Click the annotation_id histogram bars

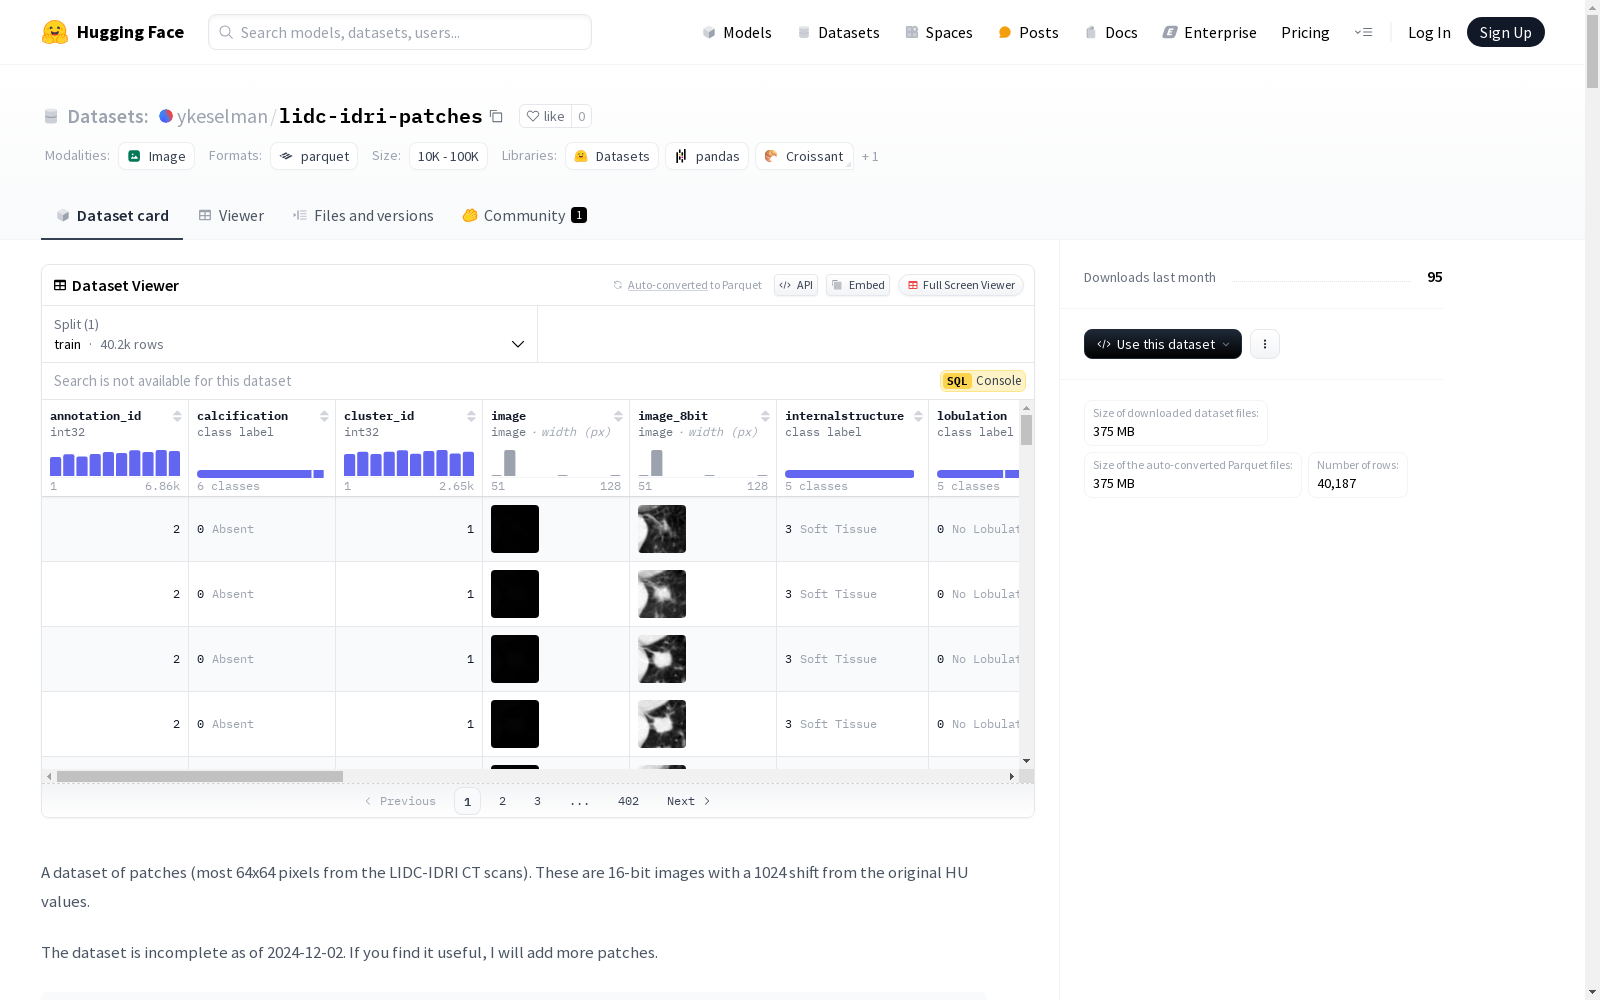[x=115, y=463]
